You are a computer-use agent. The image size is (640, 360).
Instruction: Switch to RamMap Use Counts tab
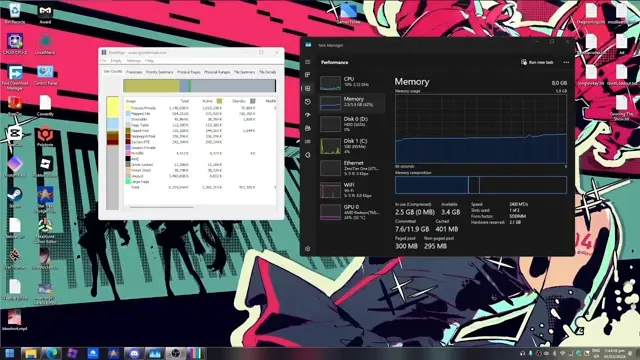pyautogui.click(x=113, y=71)
